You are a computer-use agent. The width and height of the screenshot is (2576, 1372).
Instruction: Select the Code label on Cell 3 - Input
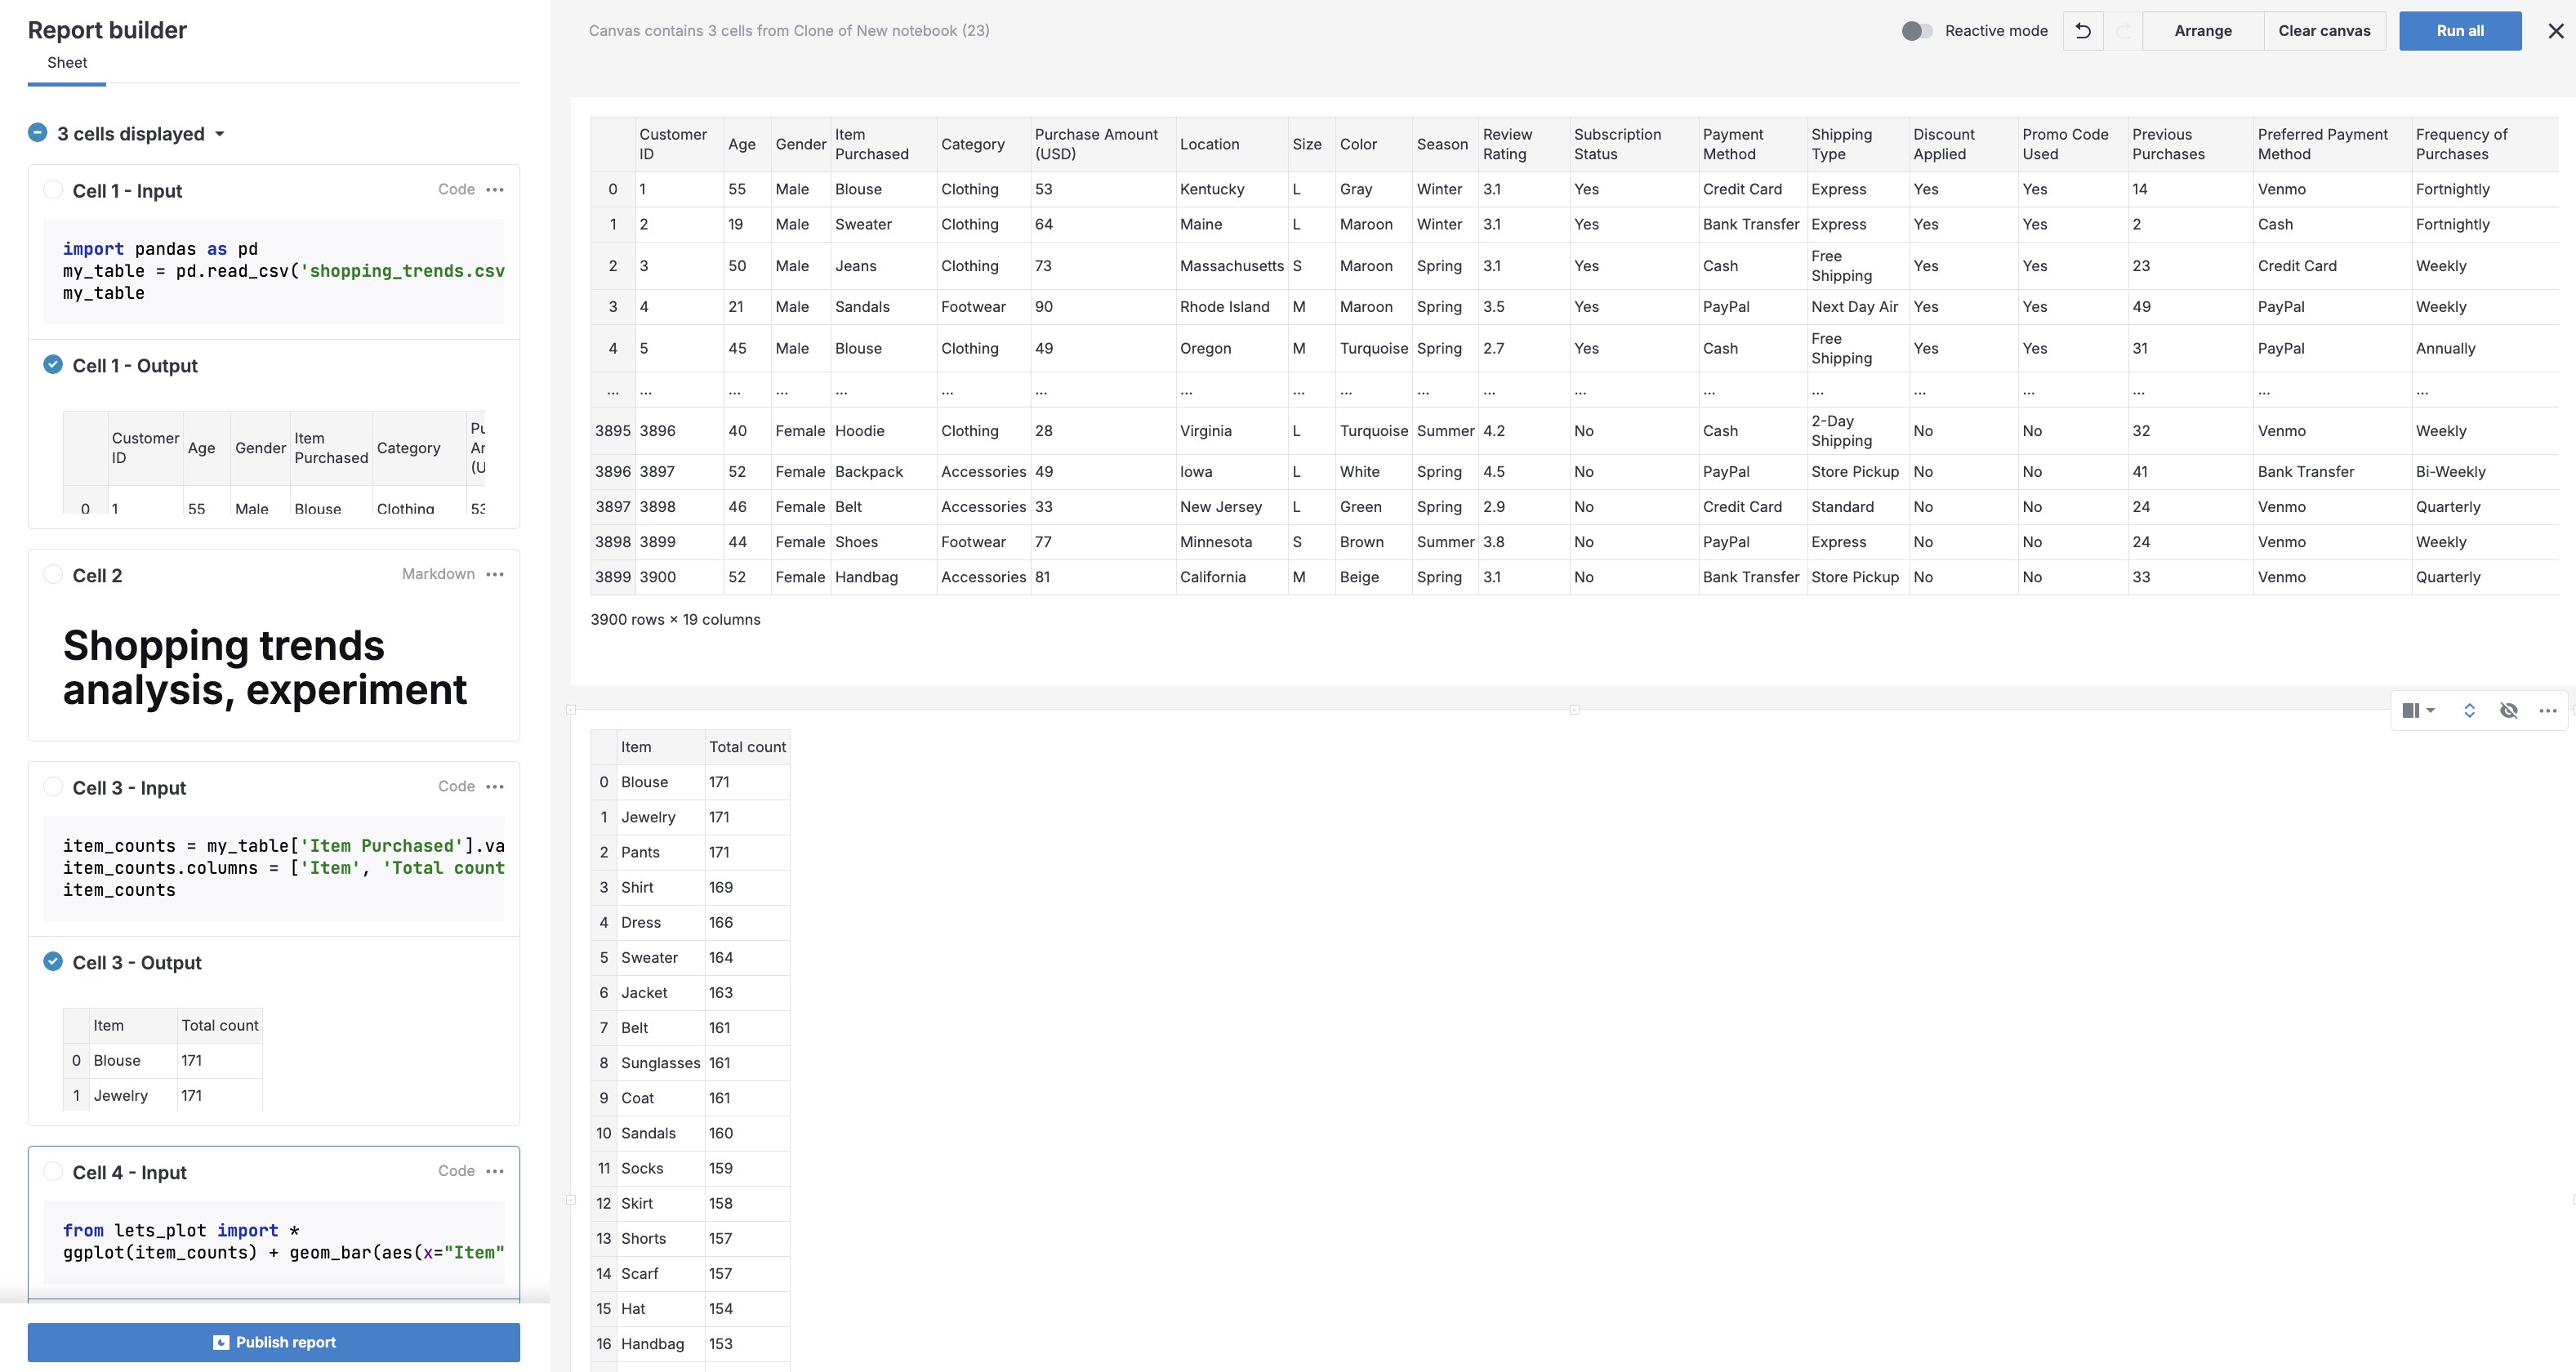click(455, 787)
